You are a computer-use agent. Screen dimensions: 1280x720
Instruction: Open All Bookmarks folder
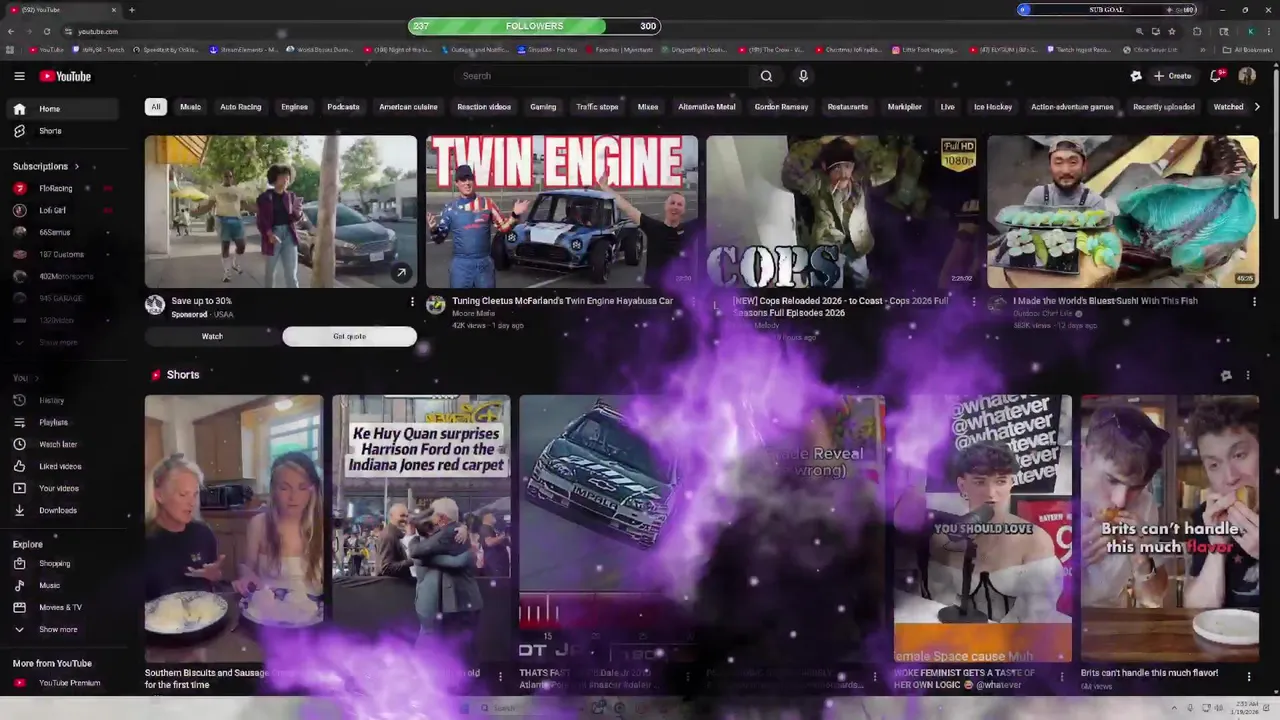1247,49
